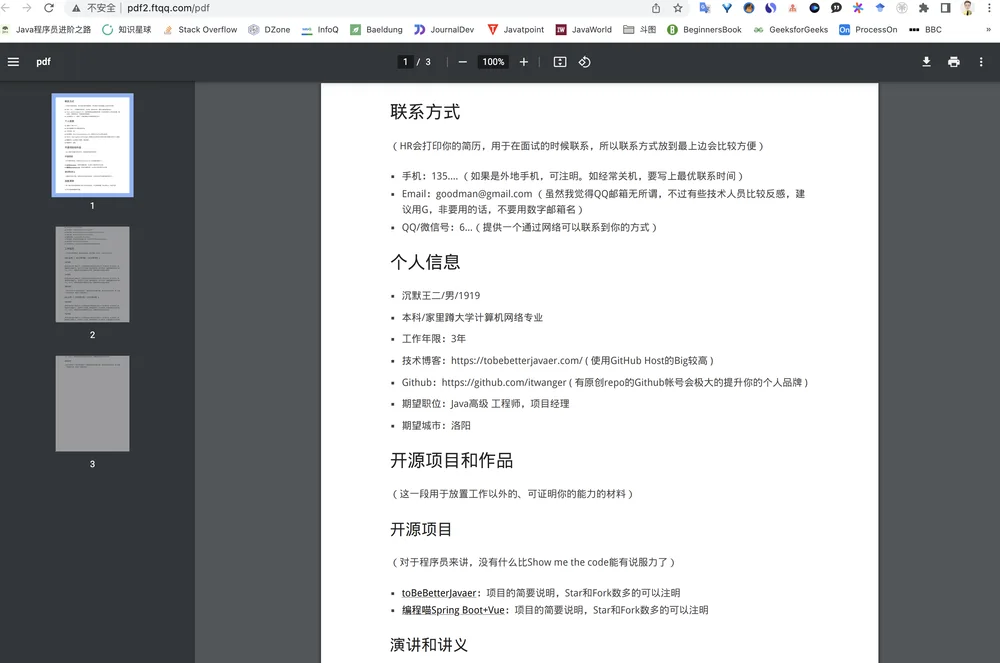Screen dimensions: 1000x663
Task: Rotate the PDF counterclockwise
Action: 584,62
